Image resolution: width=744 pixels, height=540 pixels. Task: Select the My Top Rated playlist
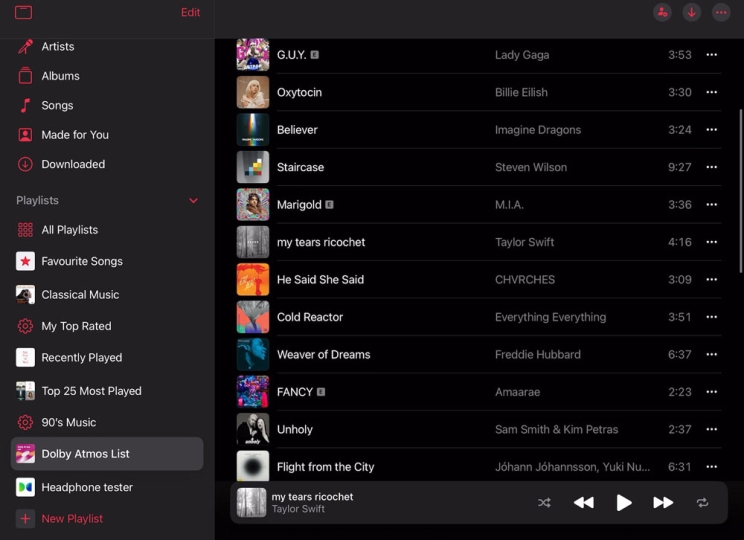click(x=107, y=326)
